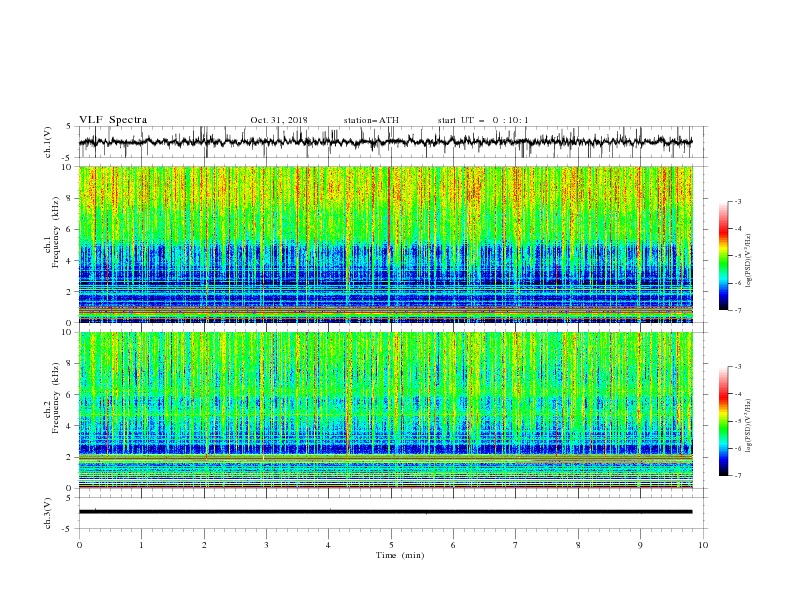
Task: Click the "5" minute tick label
Action: [x=391, y=545]
